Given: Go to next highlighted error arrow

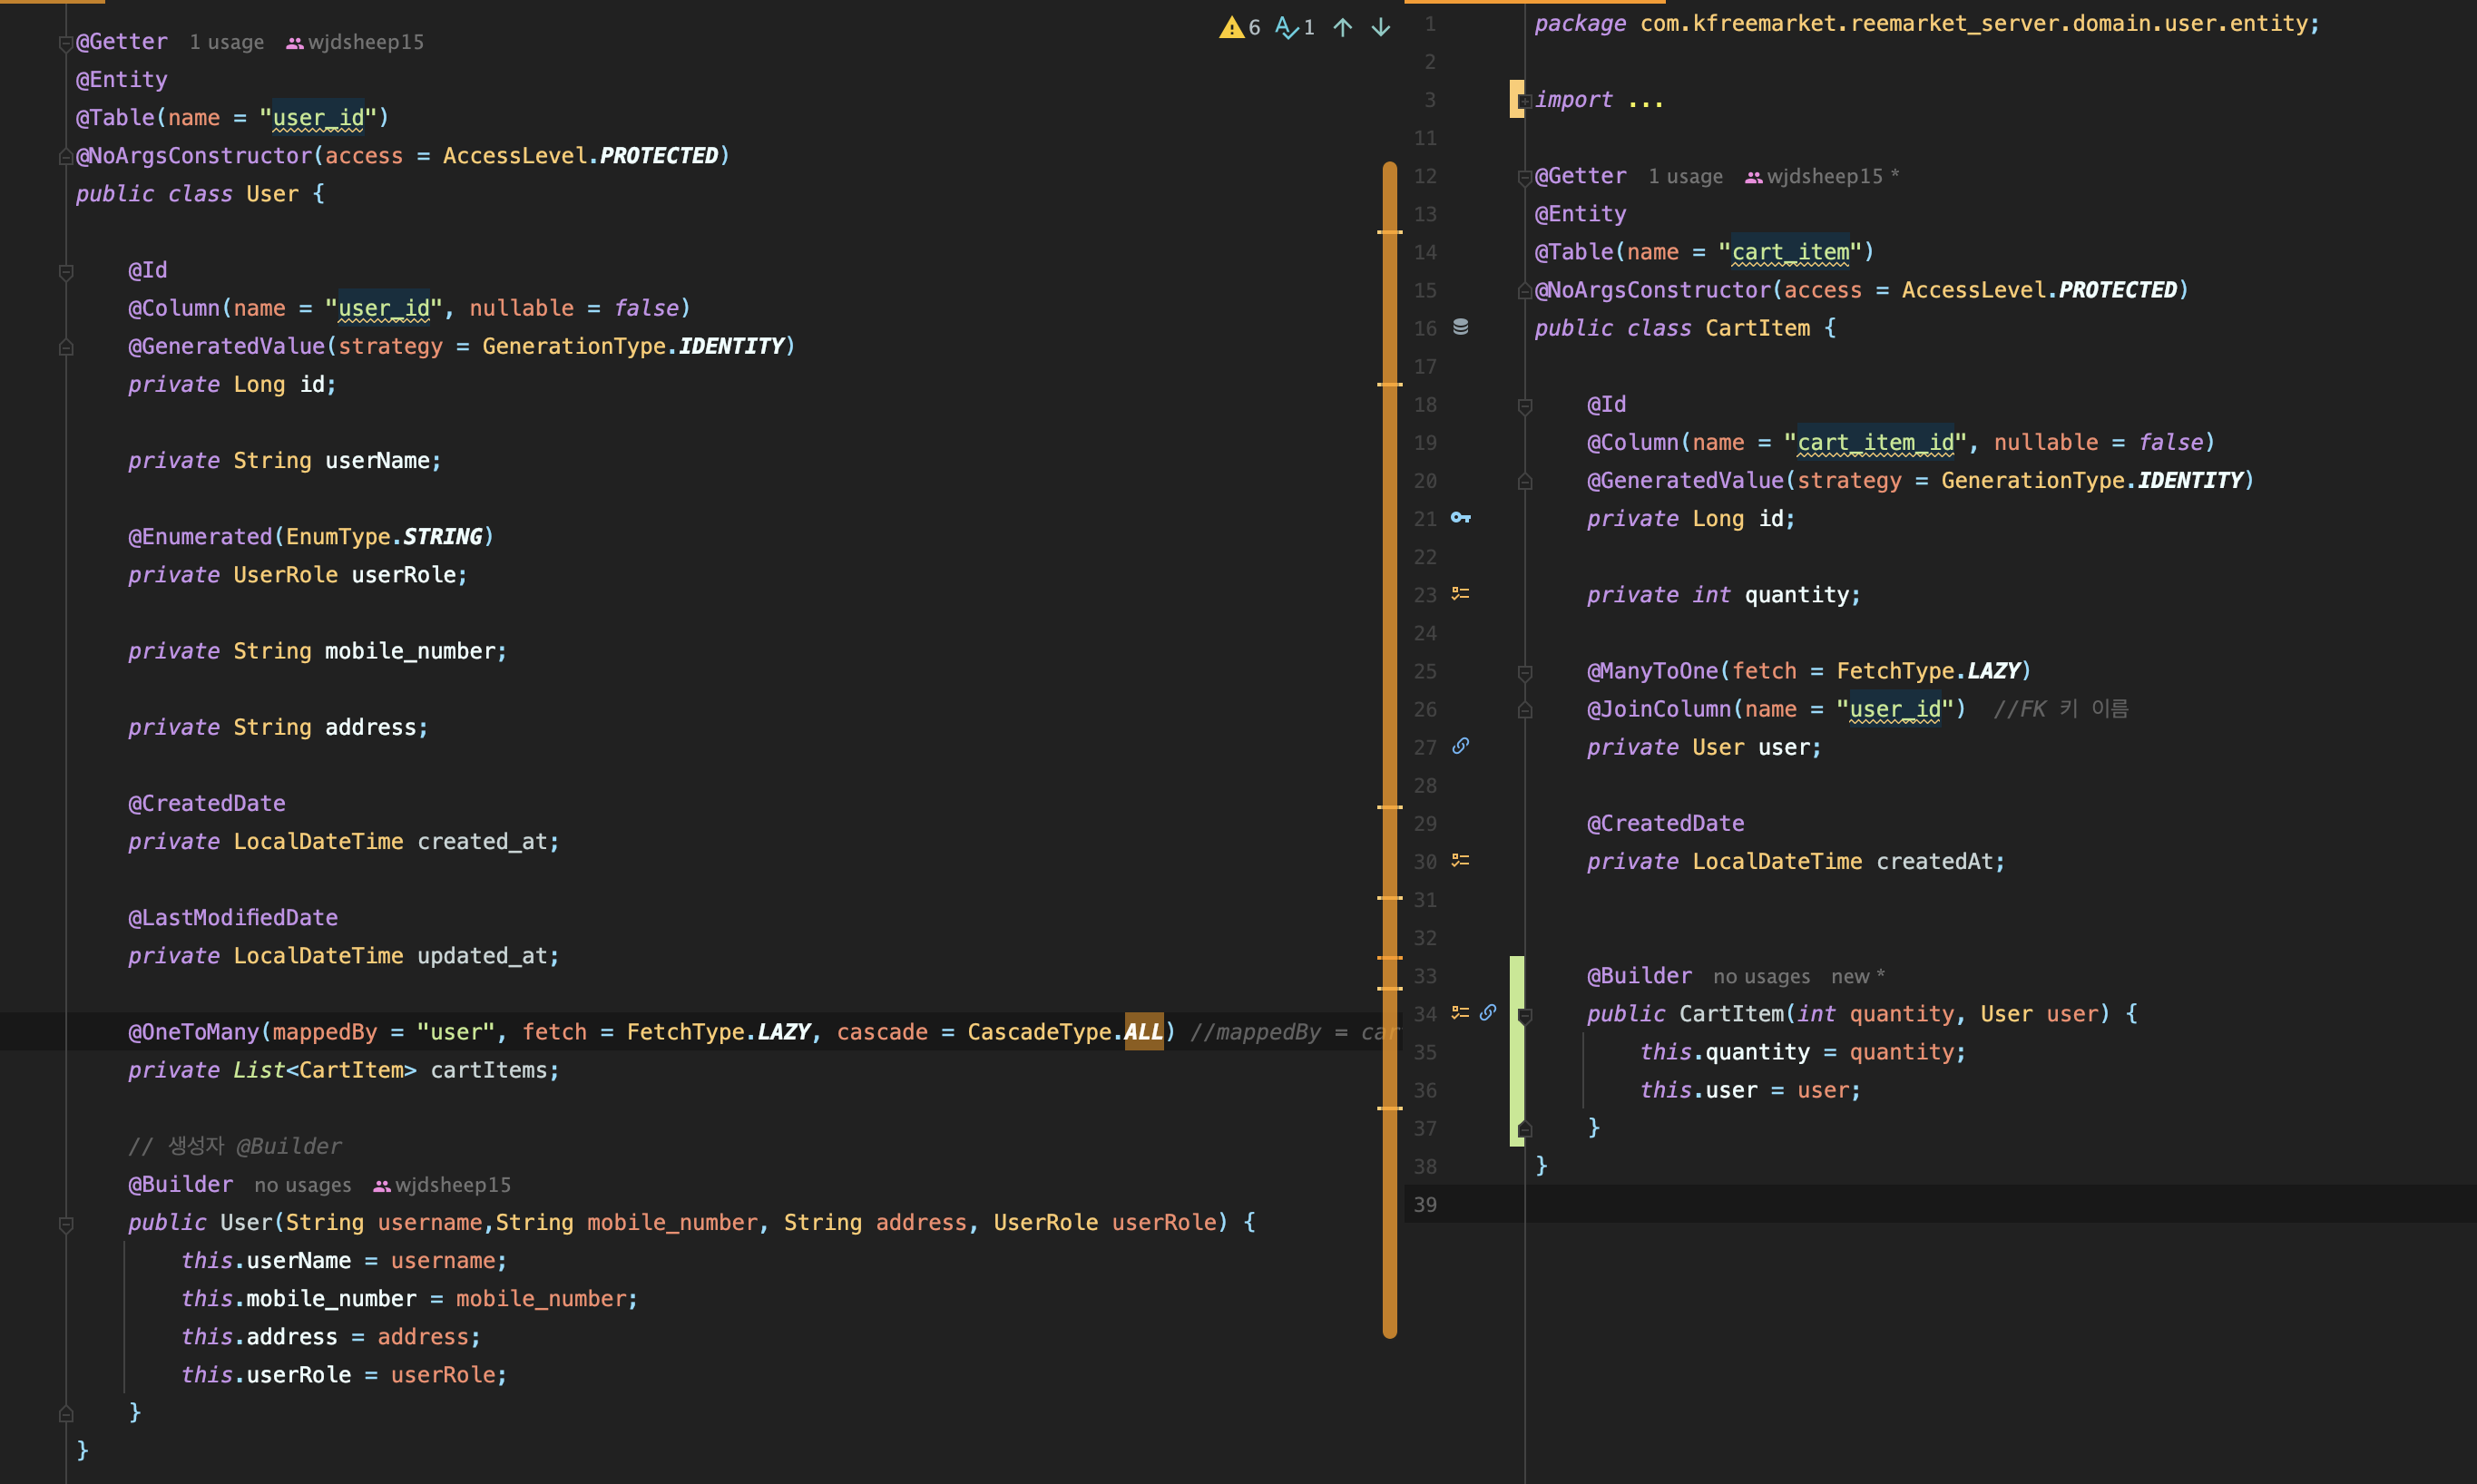Looking at the screenshot, I should tap(1380, 27).
